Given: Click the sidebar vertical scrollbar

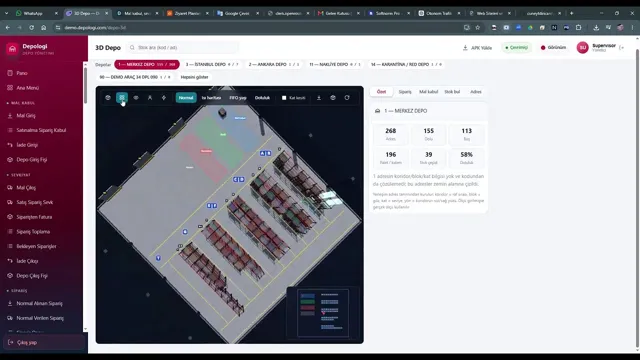Looking at the screenshot, I should [x=85, y=85].
